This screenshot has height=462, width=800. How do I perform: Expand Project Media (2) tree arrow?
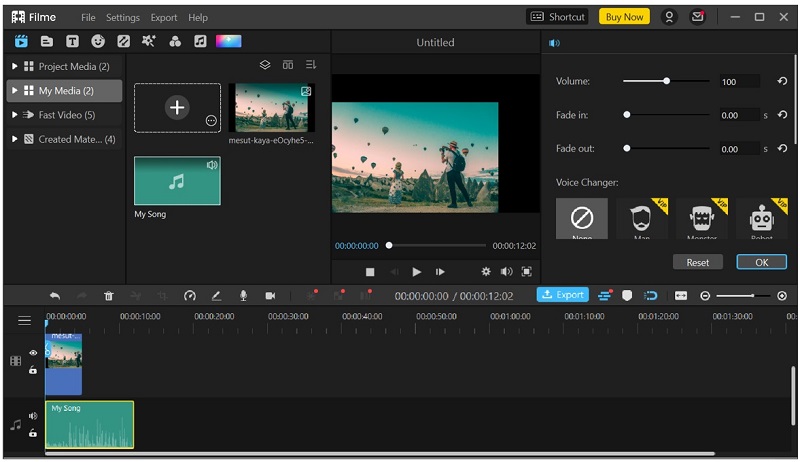pyautogui.click(x=15, y=66)
